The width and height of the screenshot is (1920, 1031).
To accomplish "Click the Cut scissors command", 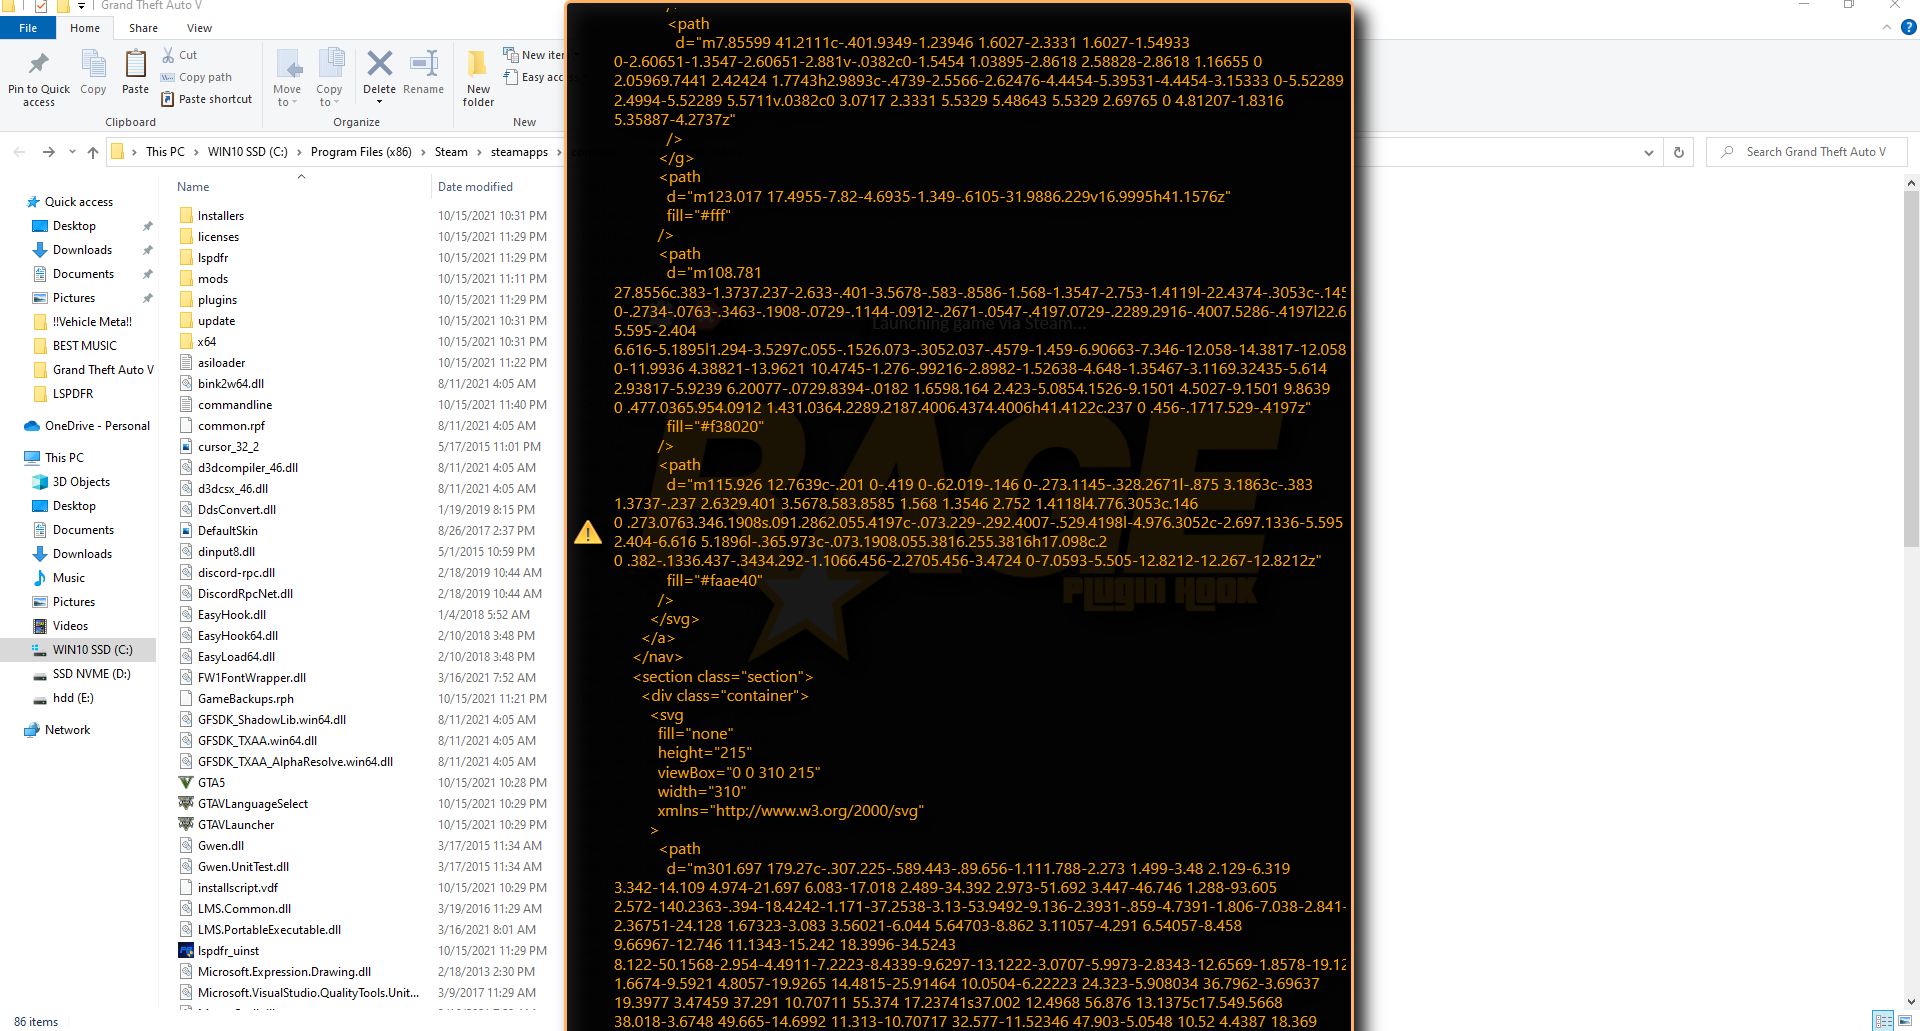I will tap(180, 55).
